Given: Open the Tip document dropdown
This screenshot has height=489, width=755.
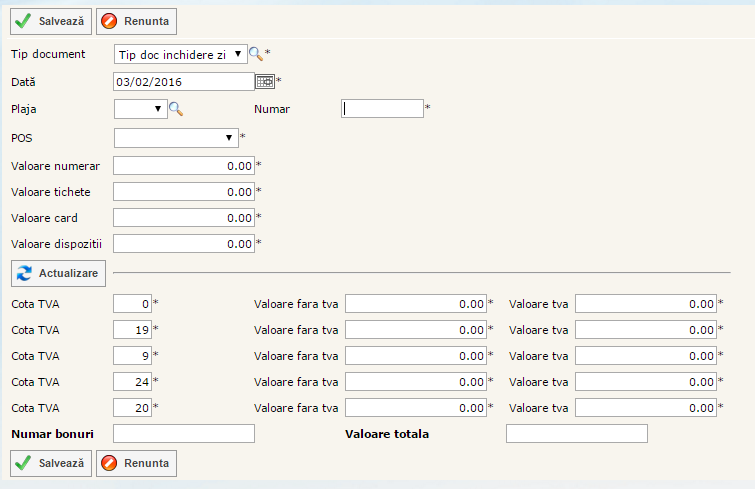Looking at the screenshot, I should [x=180, y=54].
